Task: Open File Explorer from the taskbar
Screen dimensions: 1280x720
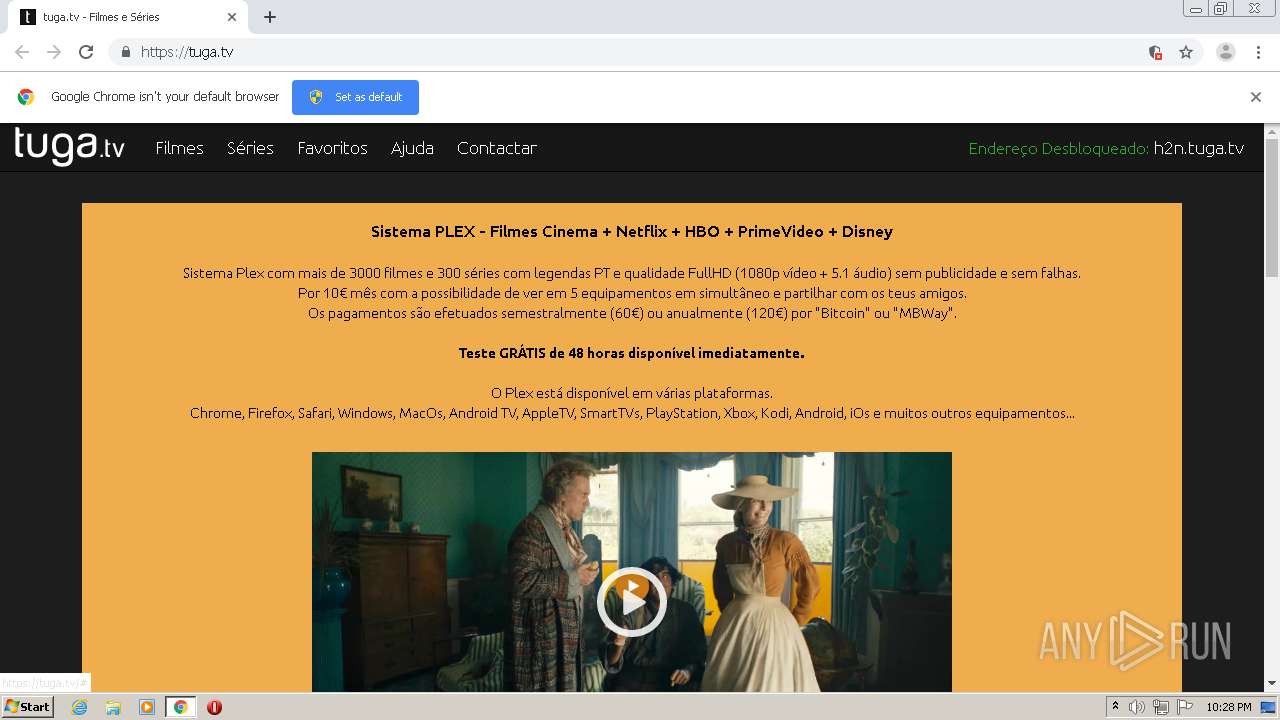Action: tap(113, 707)
